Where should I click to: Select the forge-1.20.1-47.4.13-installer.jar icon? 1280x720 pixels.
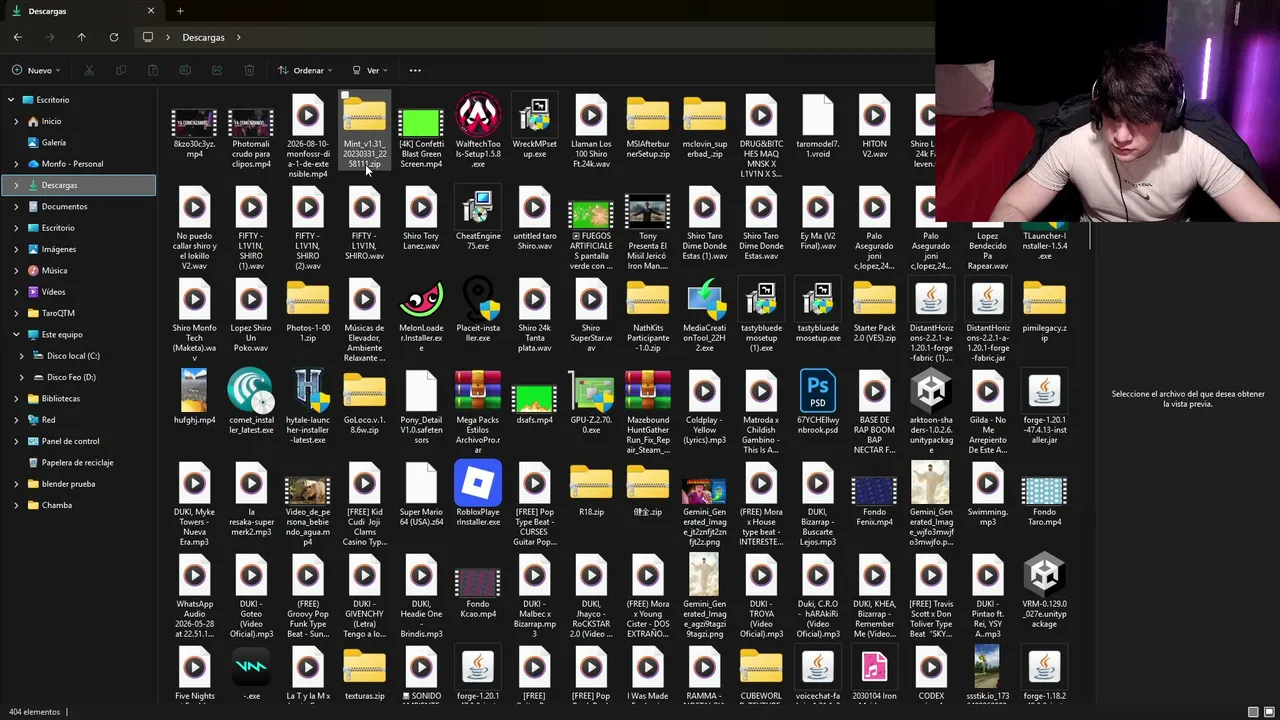[x=1044, y=391]
